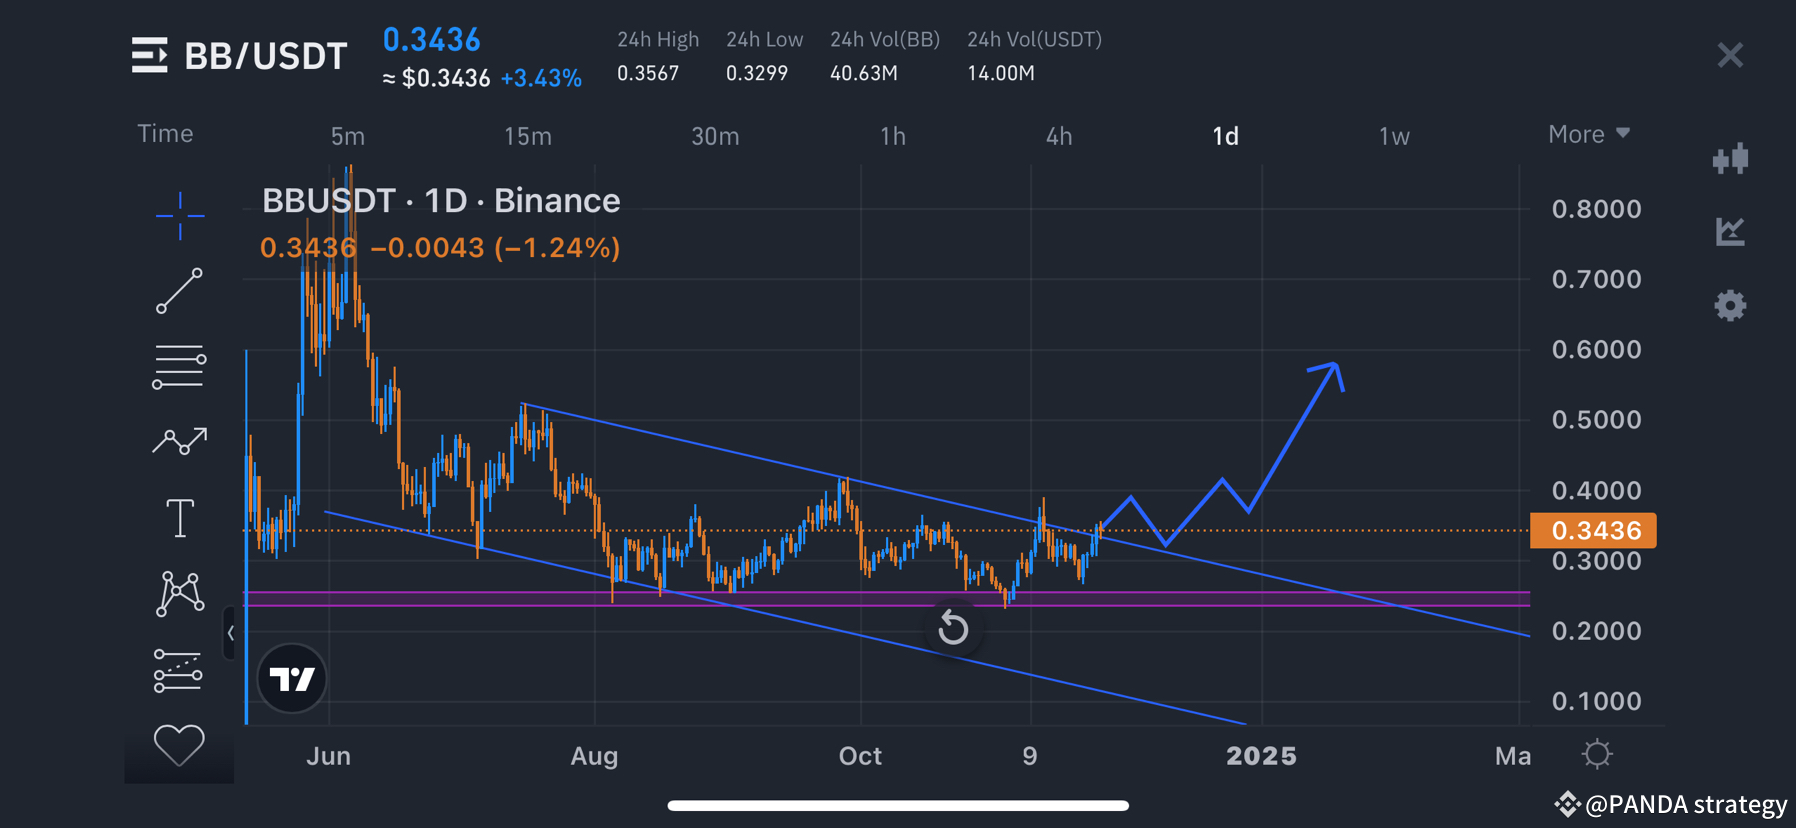The width and height of the screenshot is (1796, 828).
Task: Collapse the drawing toolbar with side chevron
Action: [x=230, y=633]
